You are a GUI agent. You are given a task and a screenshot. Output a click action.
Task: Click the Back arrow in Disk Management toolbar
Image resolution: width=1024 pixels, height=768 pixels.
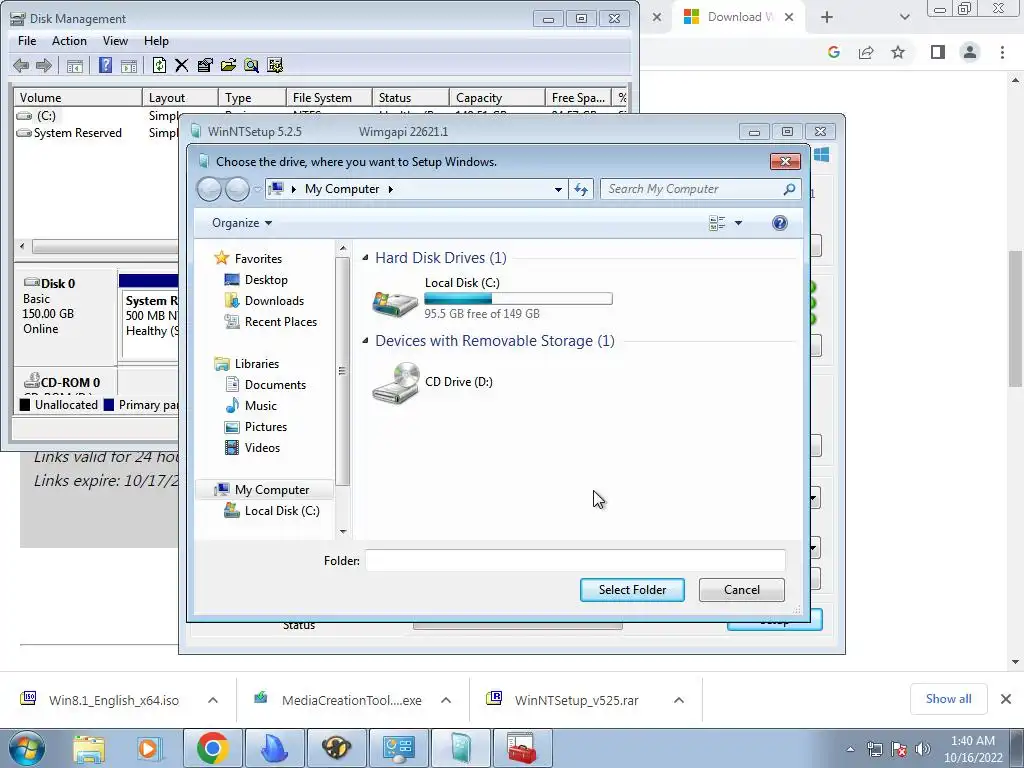coord(21,65)
